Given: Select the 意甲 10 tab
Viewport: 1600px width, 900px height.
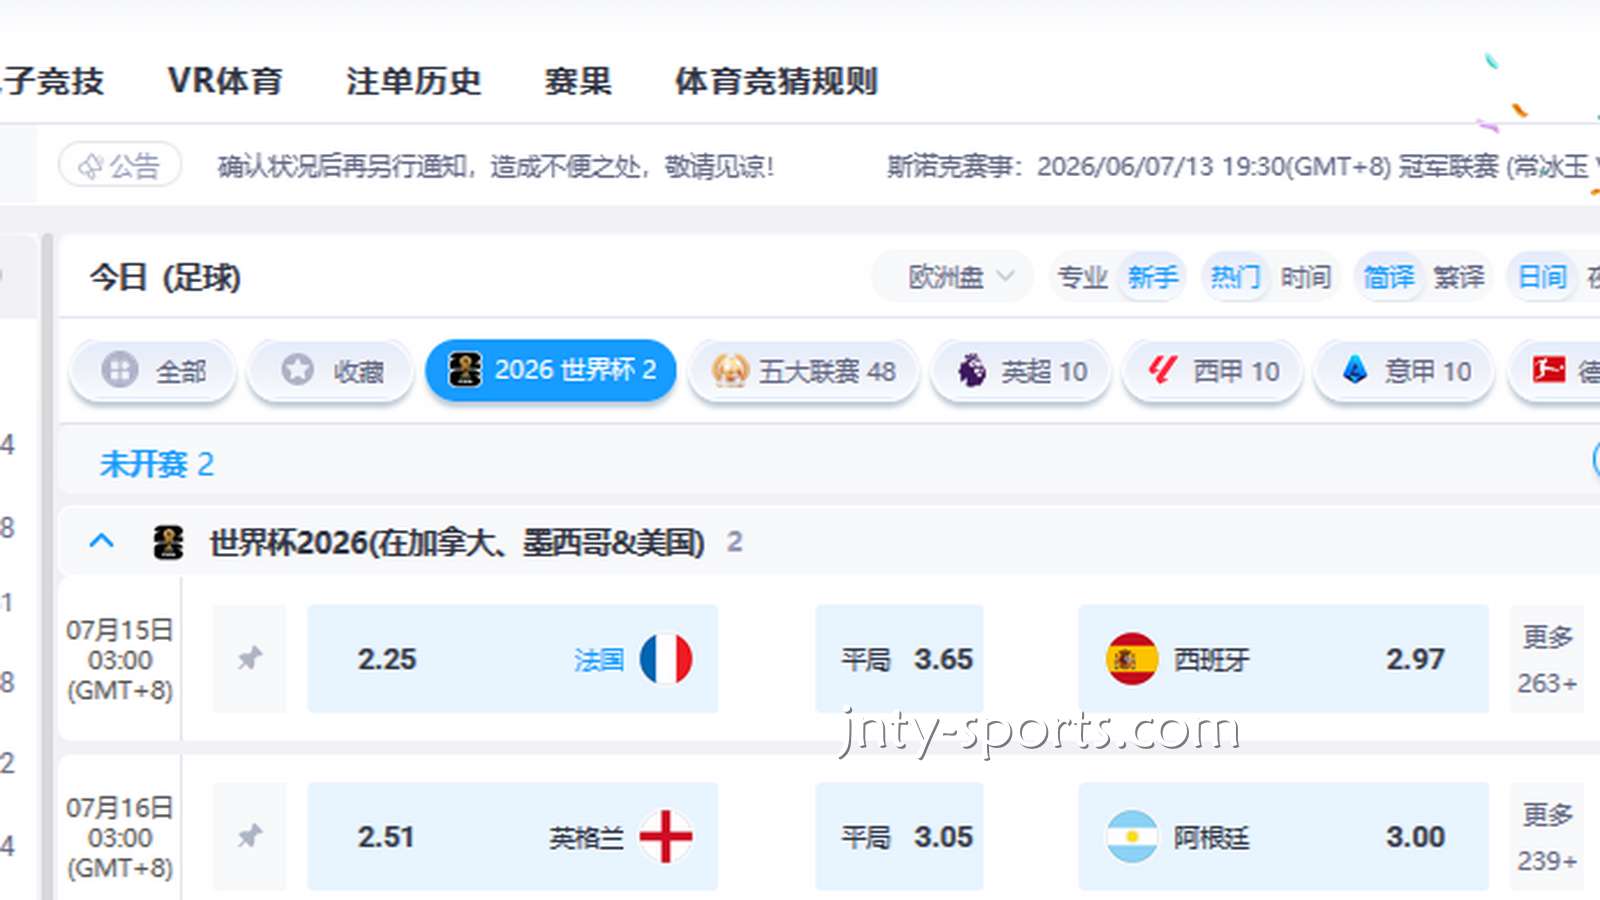Looking at the screenshot, I should pos(1405,371).
